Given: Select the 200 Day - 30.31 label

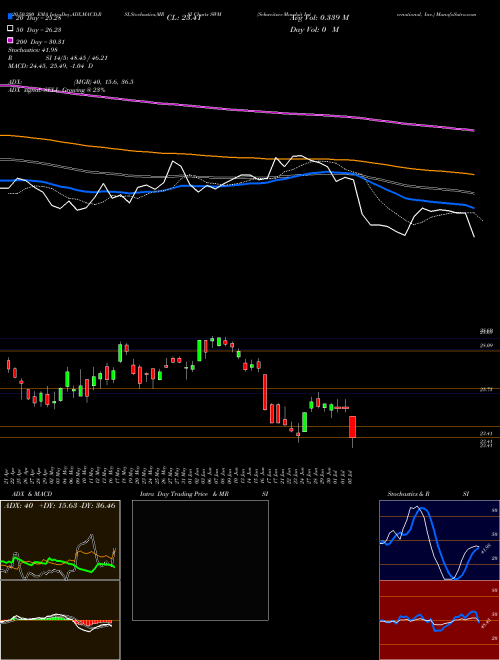Looking at the screenshot, I should point(40,42).
